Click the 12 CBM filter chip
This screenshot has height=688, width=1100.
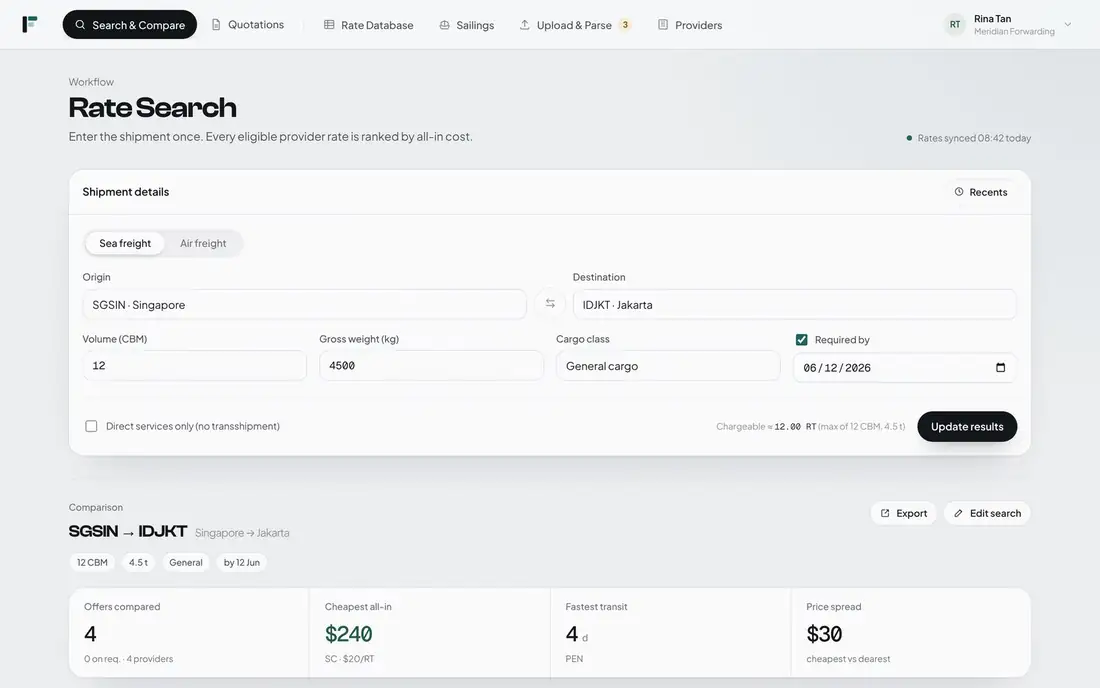point(92,562)
